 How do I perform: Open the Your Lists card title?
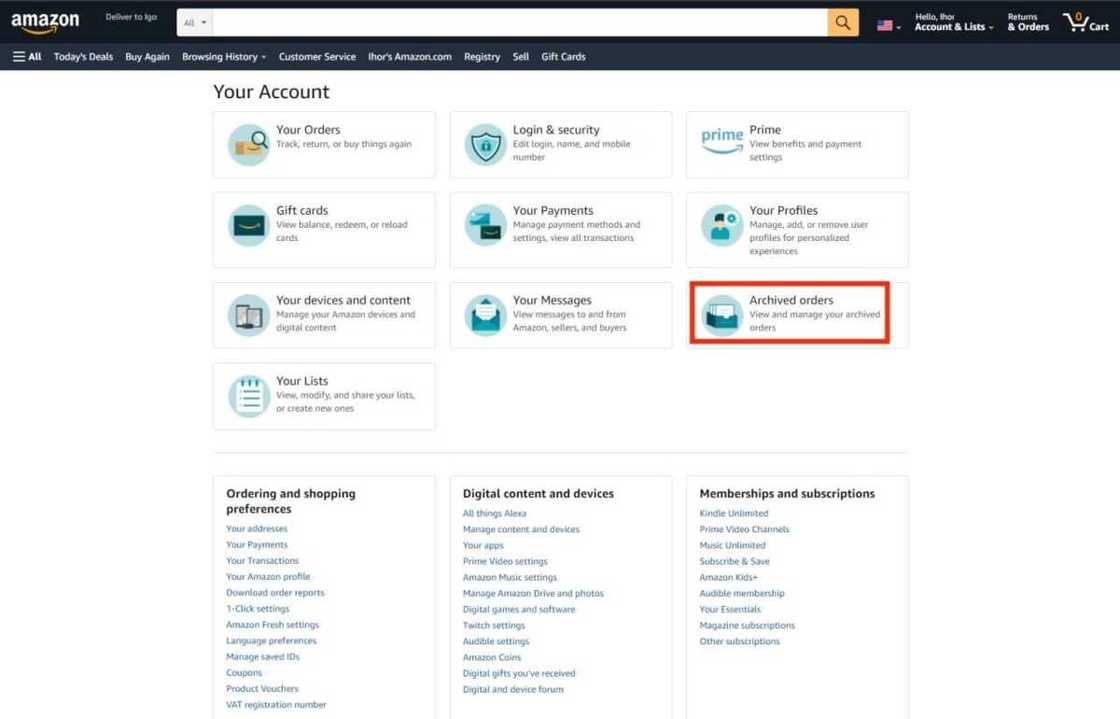pos(302,381)
